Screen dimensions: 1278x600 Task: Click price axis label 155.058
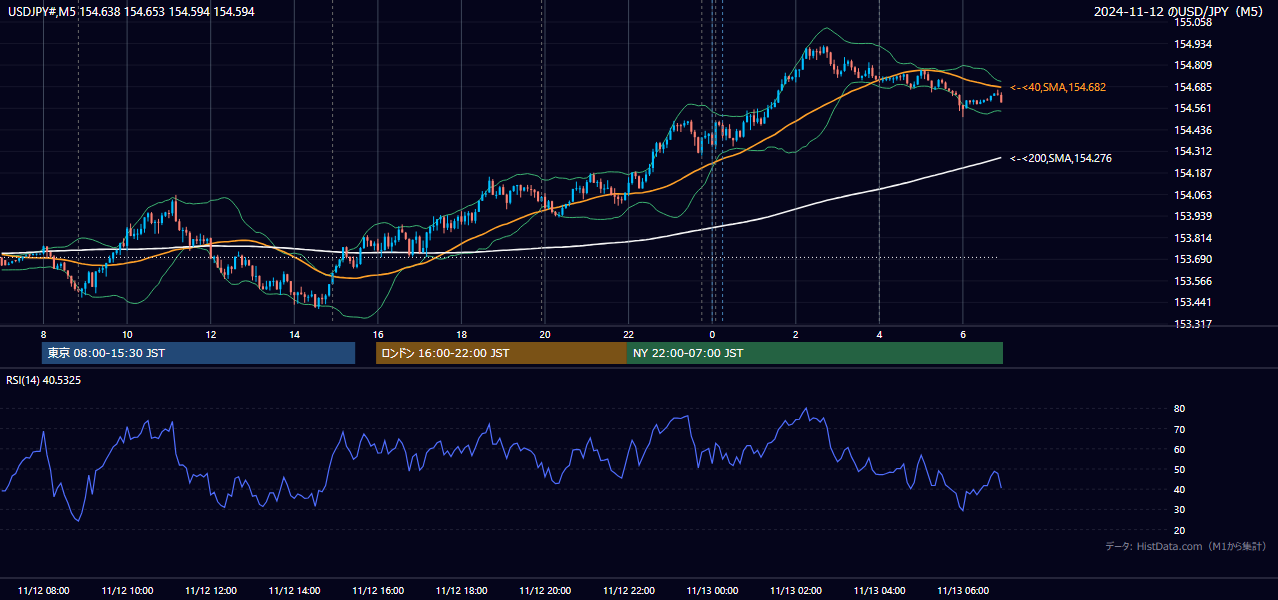(x=1194, y=22)
